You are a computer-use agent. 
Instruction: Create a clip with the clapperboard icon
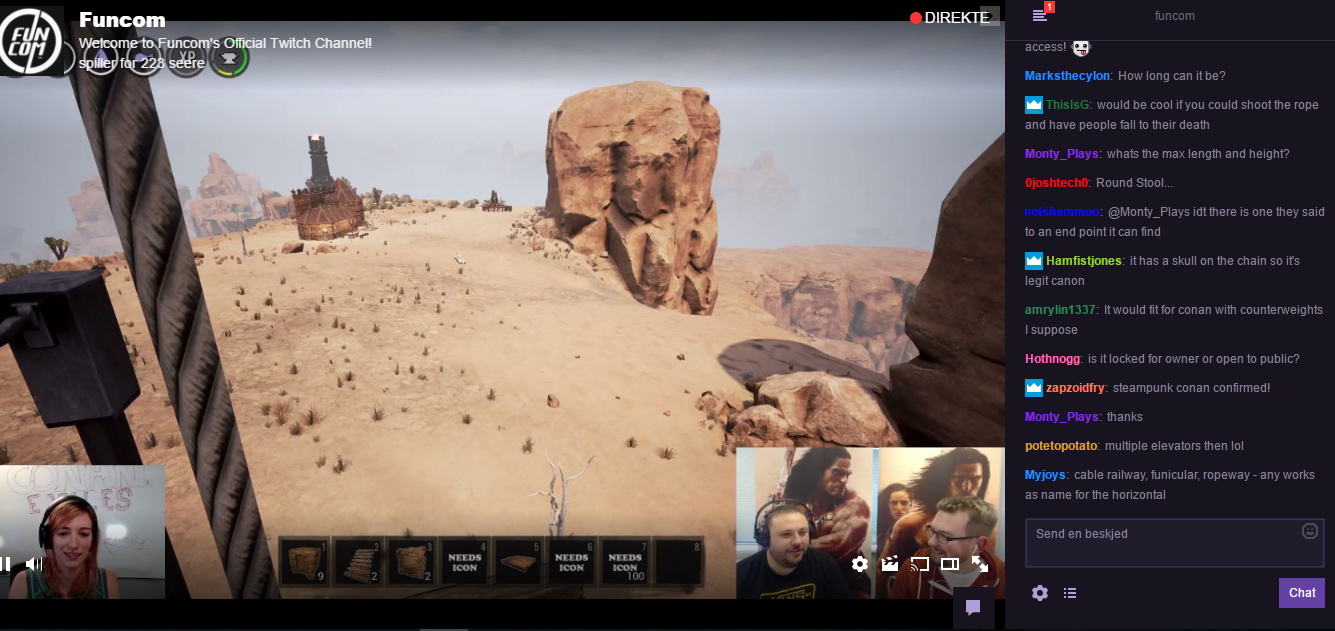pyautogui.click(x=890, y=564)
